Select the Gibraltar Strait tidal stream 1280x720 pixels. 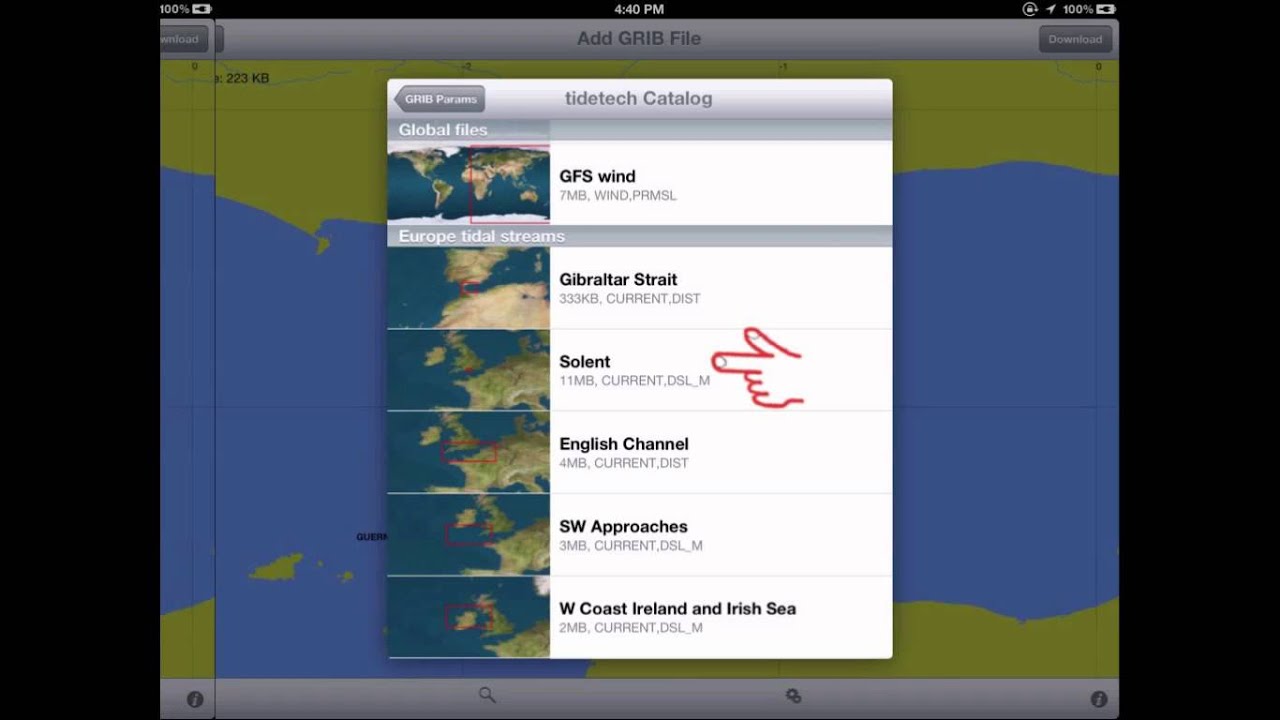click(640, 288)
